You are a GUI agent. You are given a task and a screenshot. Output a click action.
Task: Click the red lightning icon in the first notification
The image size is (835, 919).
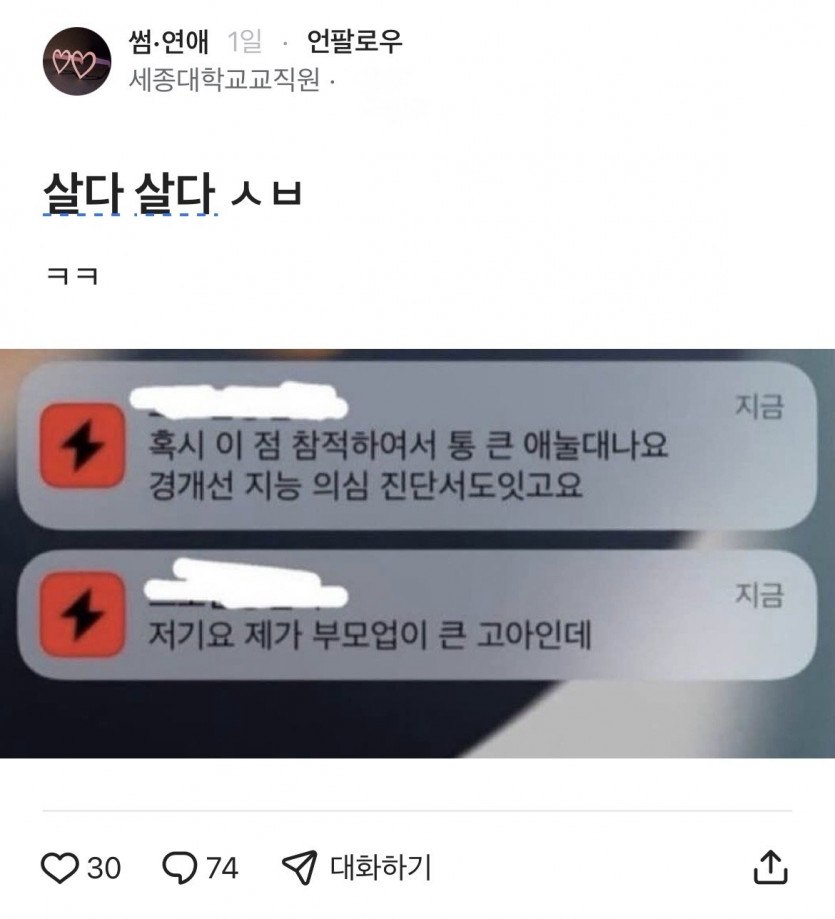point(82,445)
